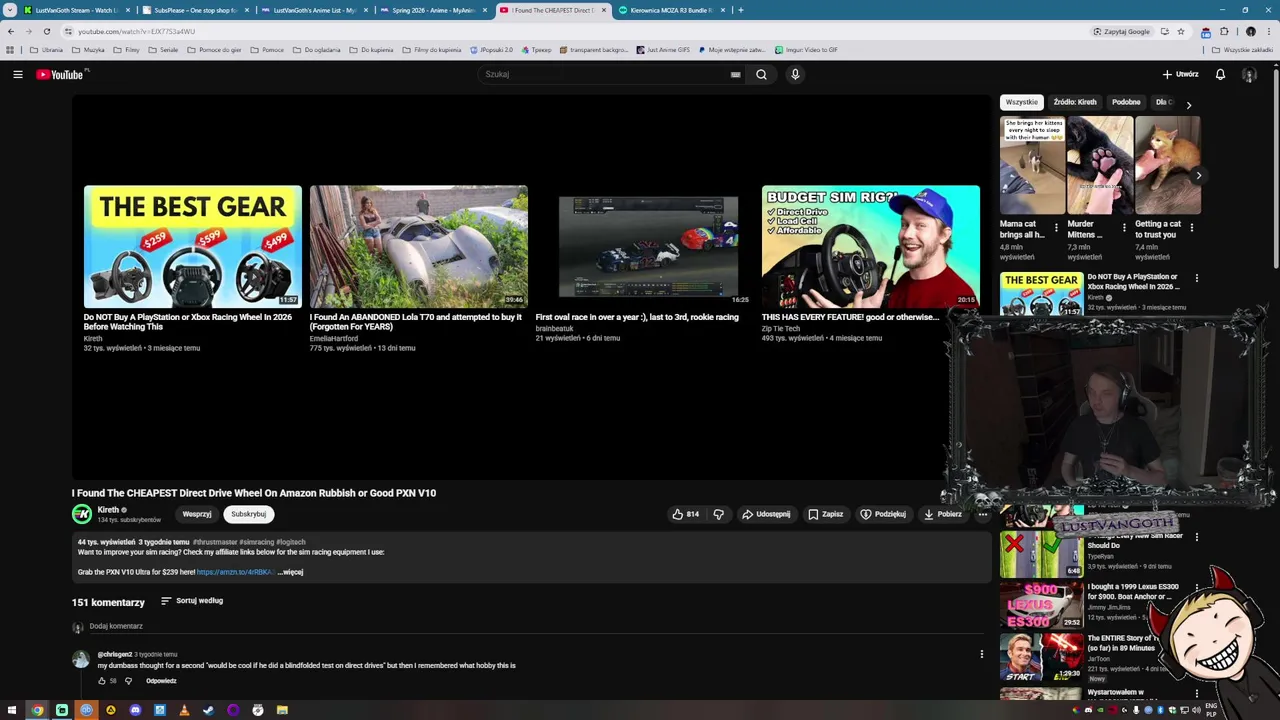The height and width of the screenshot is (720, 1280).
Task: Open Windows Start menu
Action: (12, 710)
